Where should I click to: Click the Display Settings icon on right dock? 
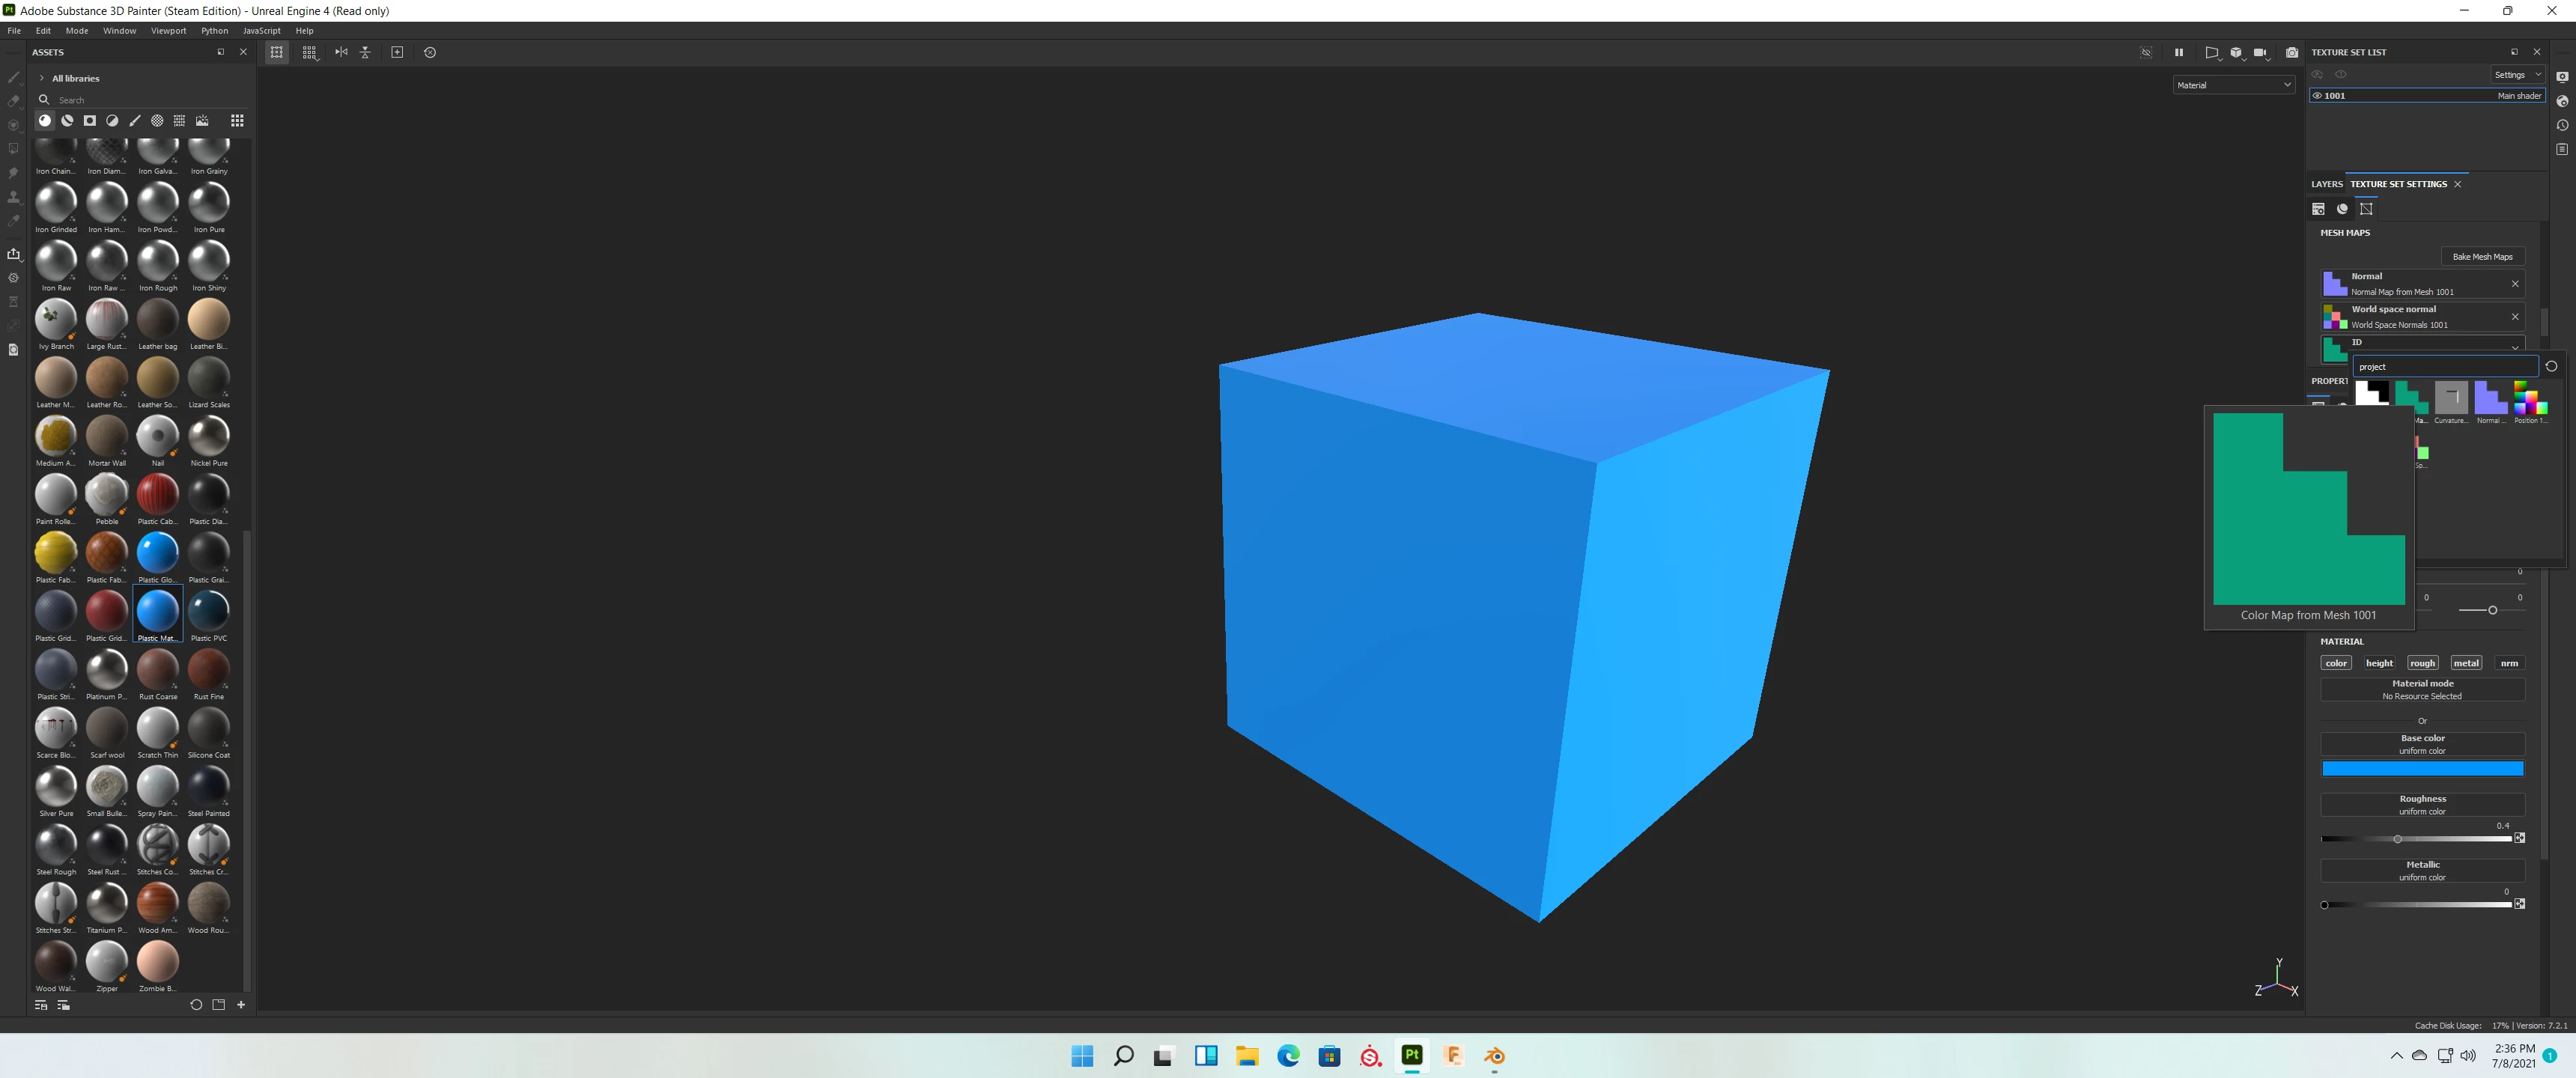[x=2562, y=77]
